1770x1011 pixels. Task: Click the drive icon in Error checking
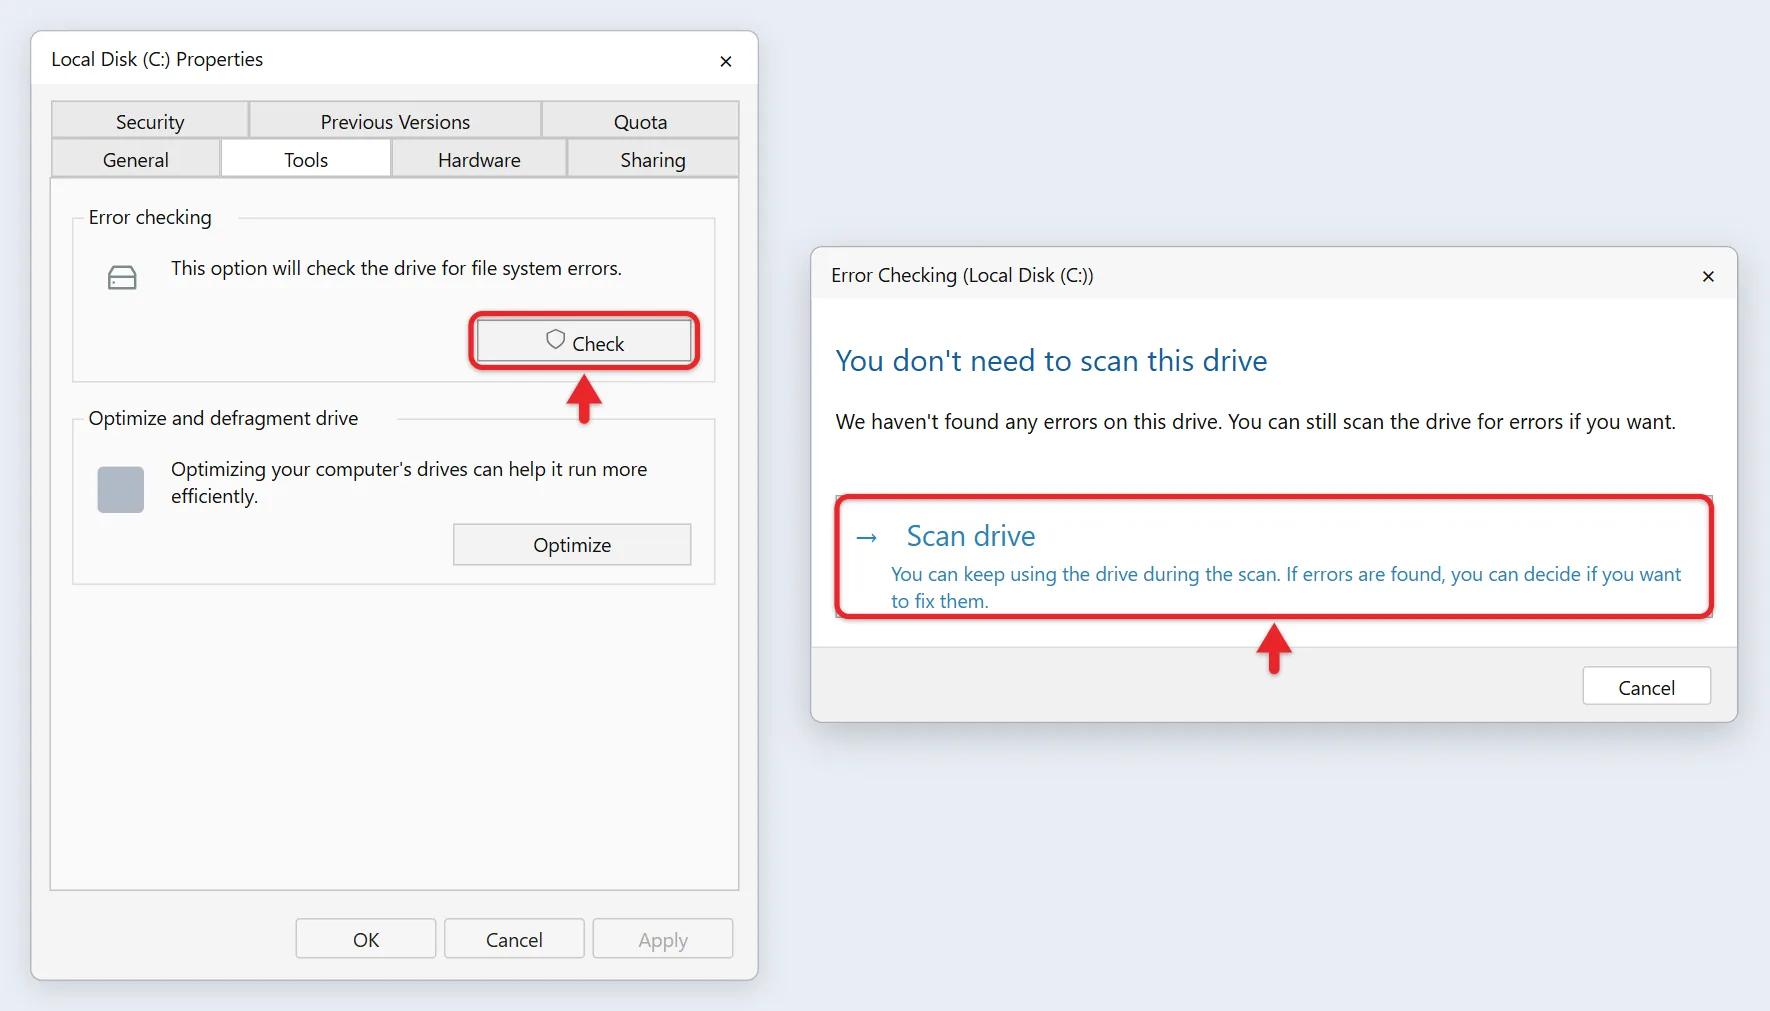pos(122,278)
